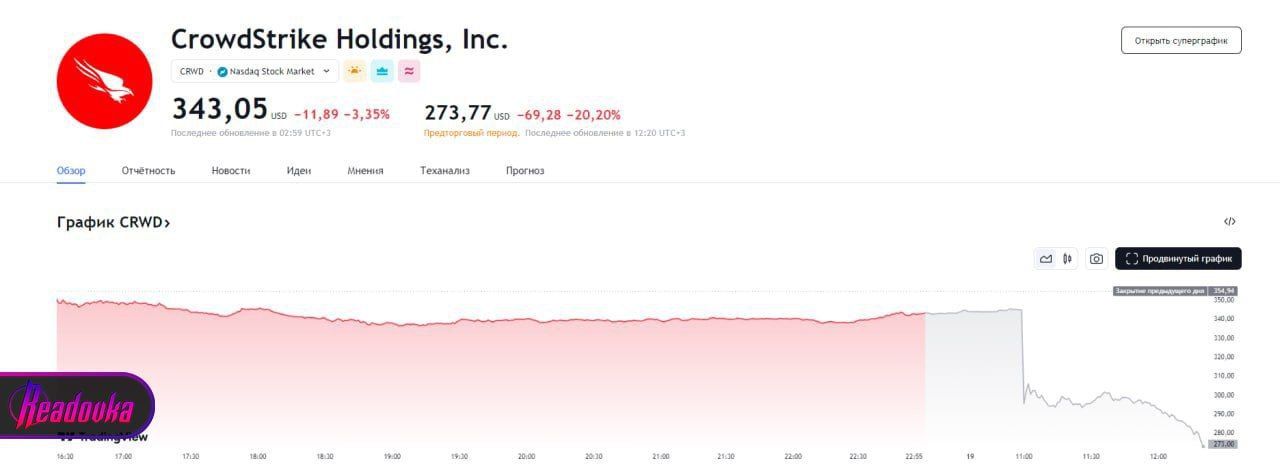The height and width of the screenshot is (474, 1280).
Task: Select the Теханализ tab
Action: coord(444,171)
